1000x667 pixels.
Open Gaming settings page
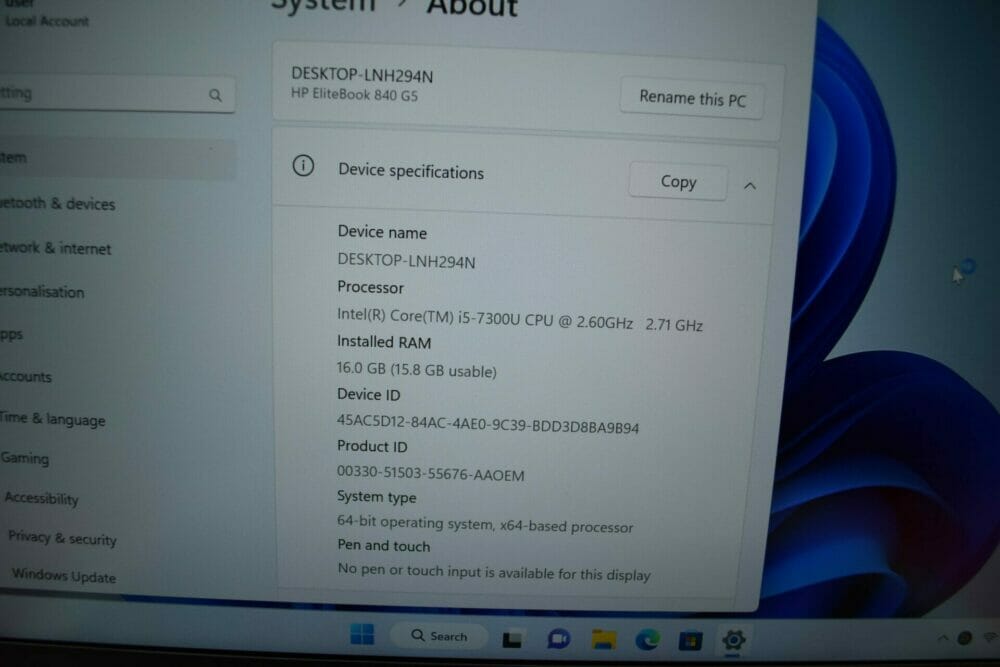(x=25, y=458)
